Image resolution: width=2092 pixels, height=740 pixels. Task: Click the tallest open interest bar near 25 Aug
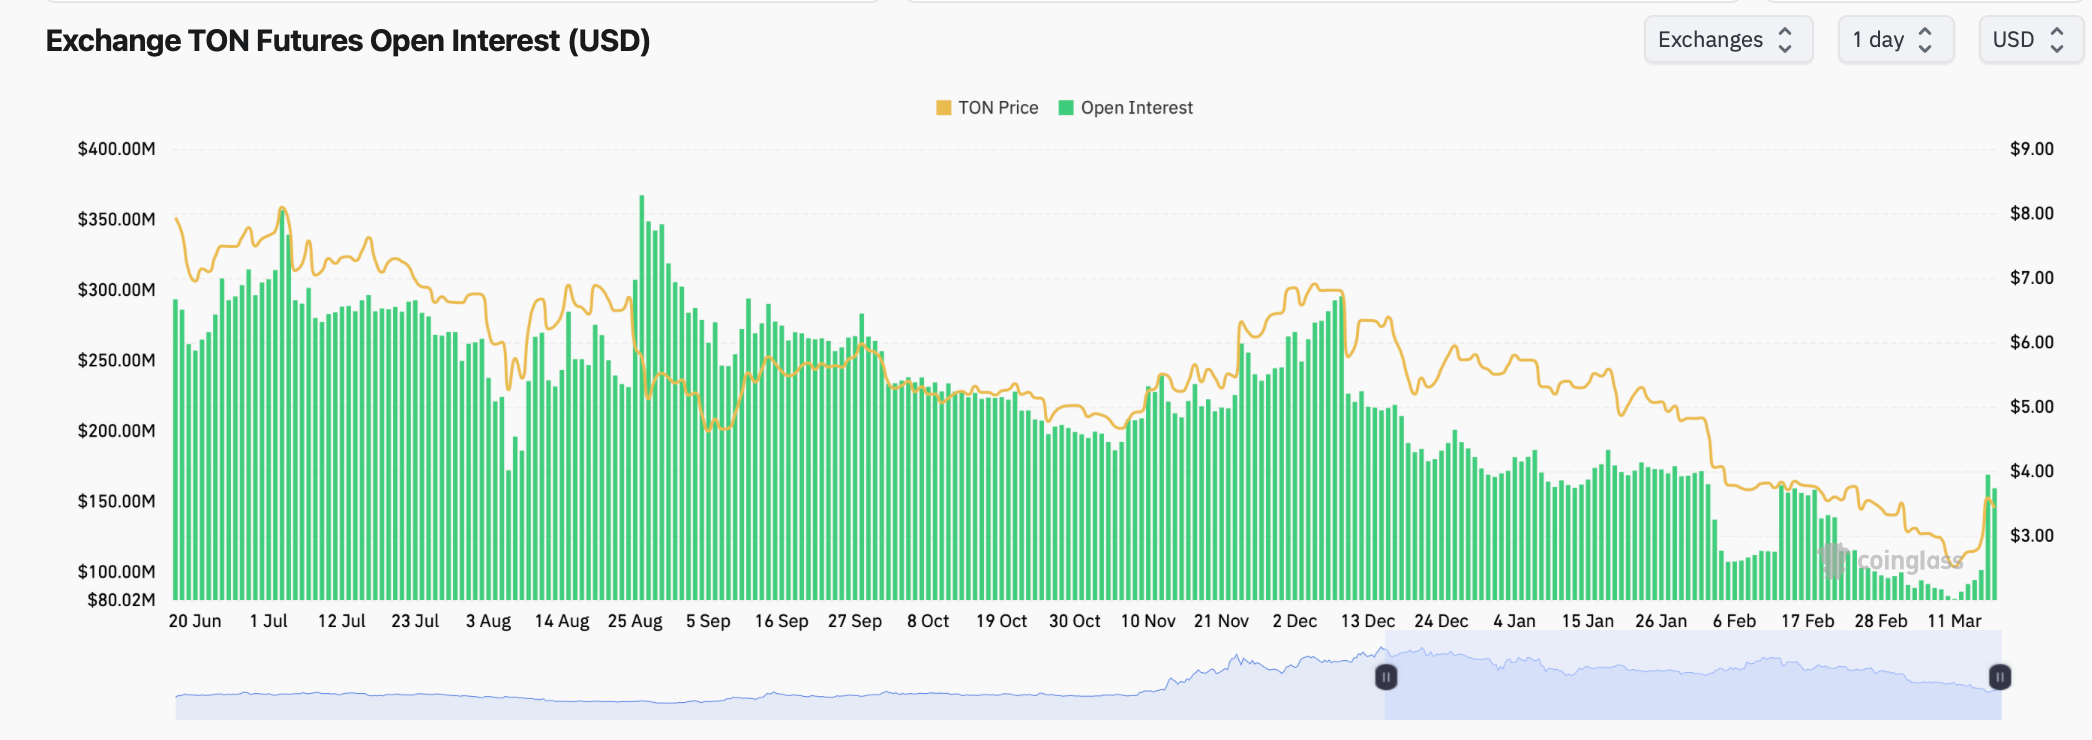tap(642, 397)
